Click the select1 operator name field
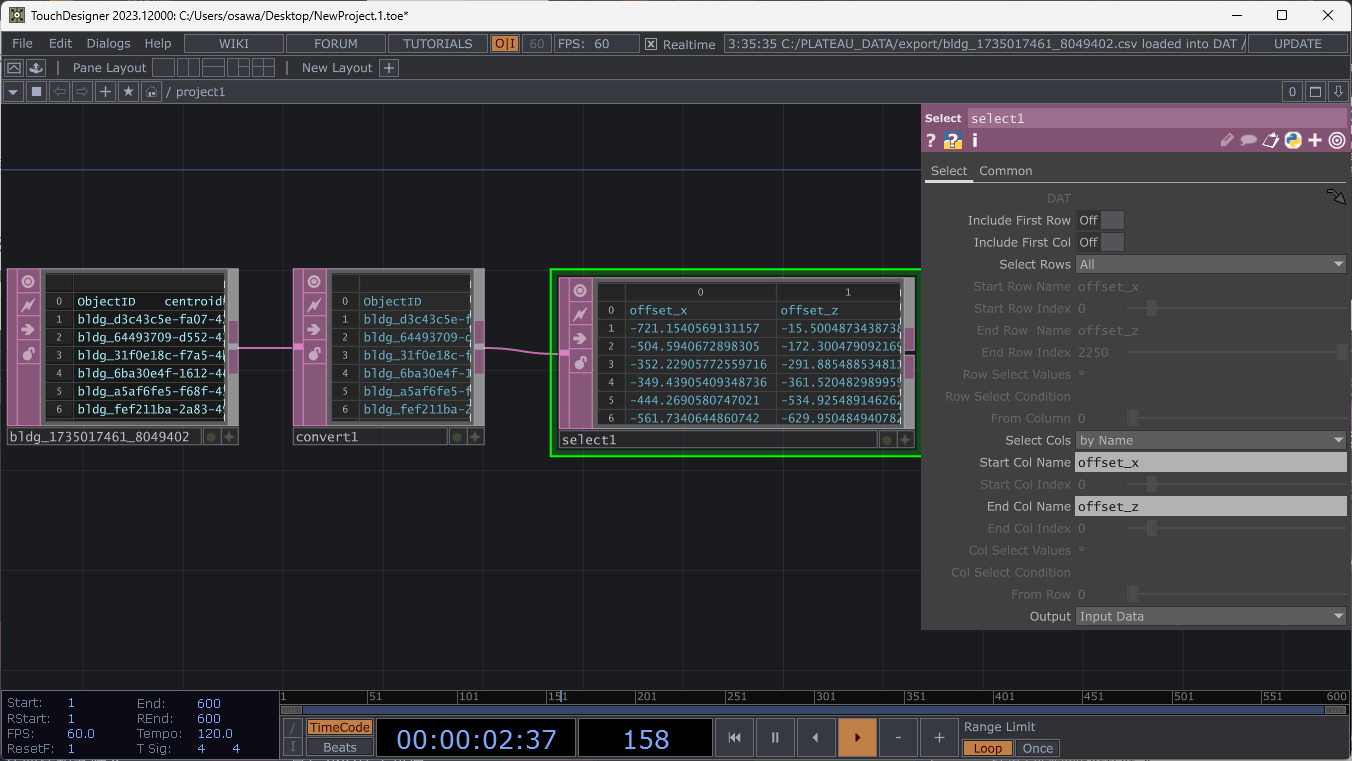Image resolution: width=1352 pixels, height=761 pixels. pos(1157,118)
